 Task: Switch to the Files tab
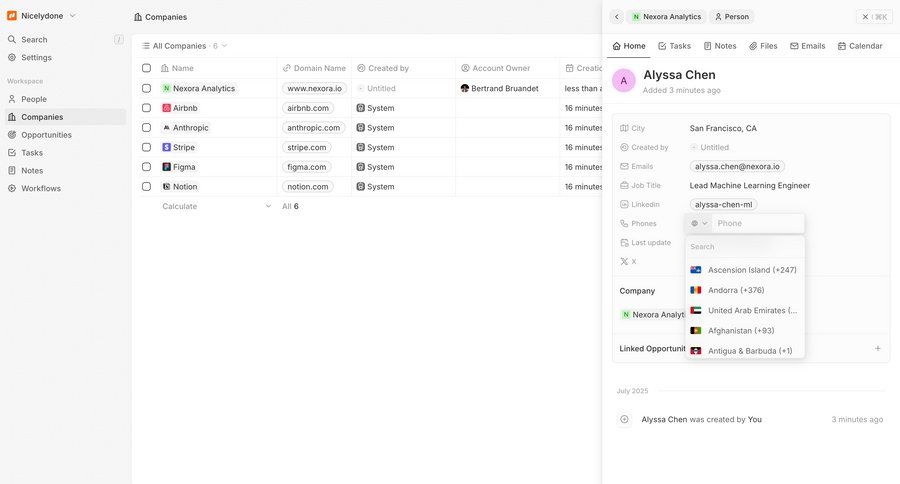coord(763,46)
